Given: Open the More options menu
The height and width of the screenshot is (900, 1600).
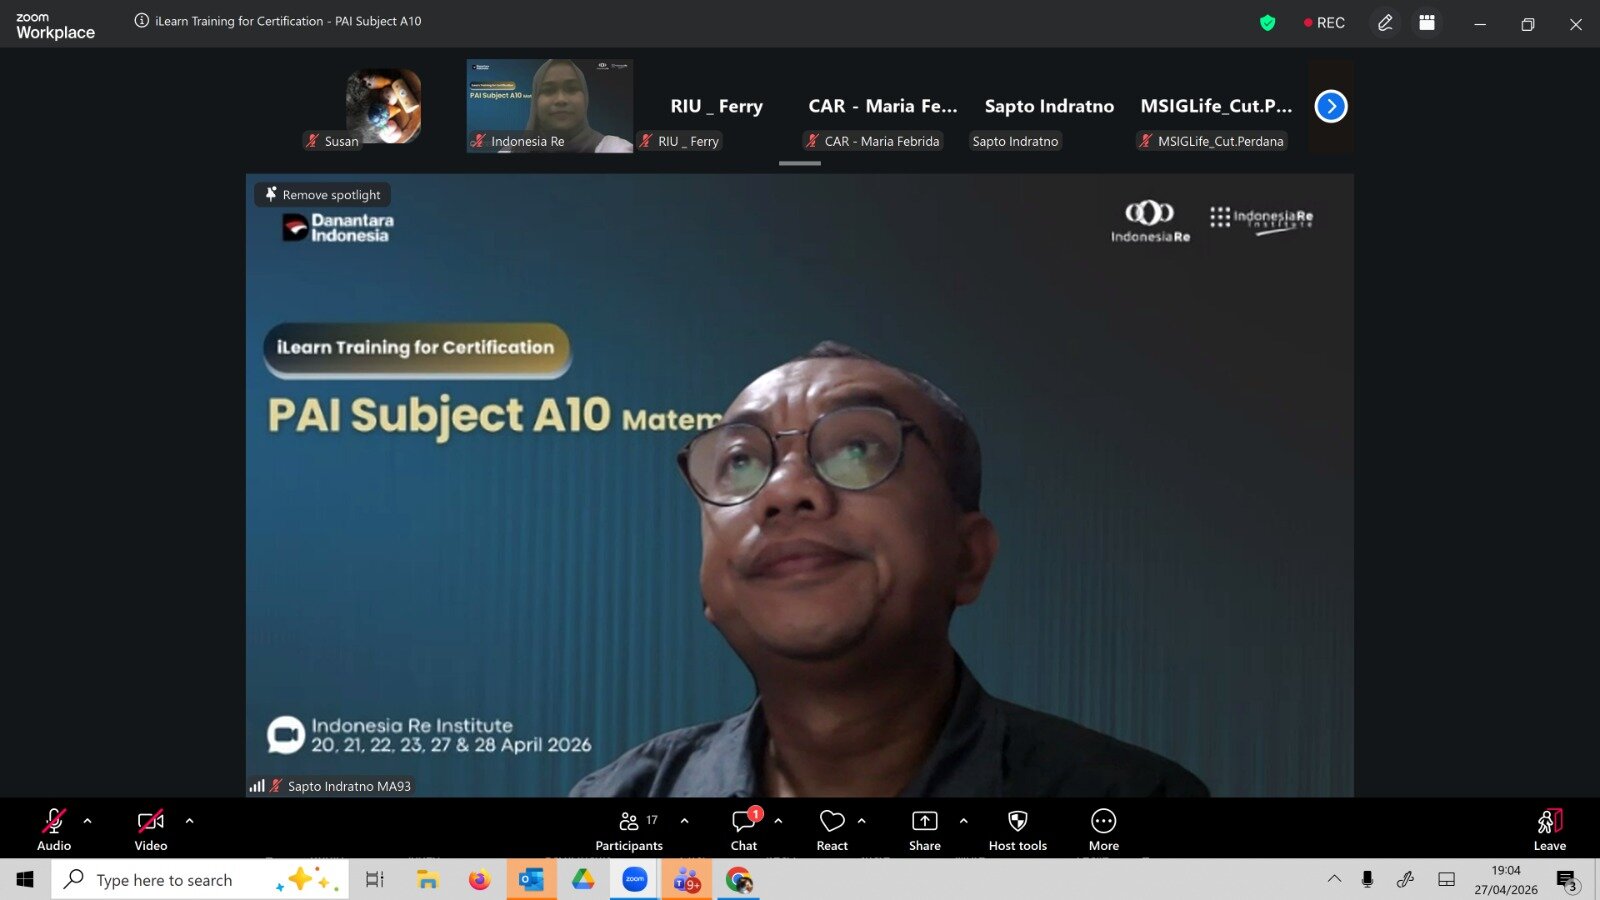Looking at the screenshot, I should click(1104, 829).
